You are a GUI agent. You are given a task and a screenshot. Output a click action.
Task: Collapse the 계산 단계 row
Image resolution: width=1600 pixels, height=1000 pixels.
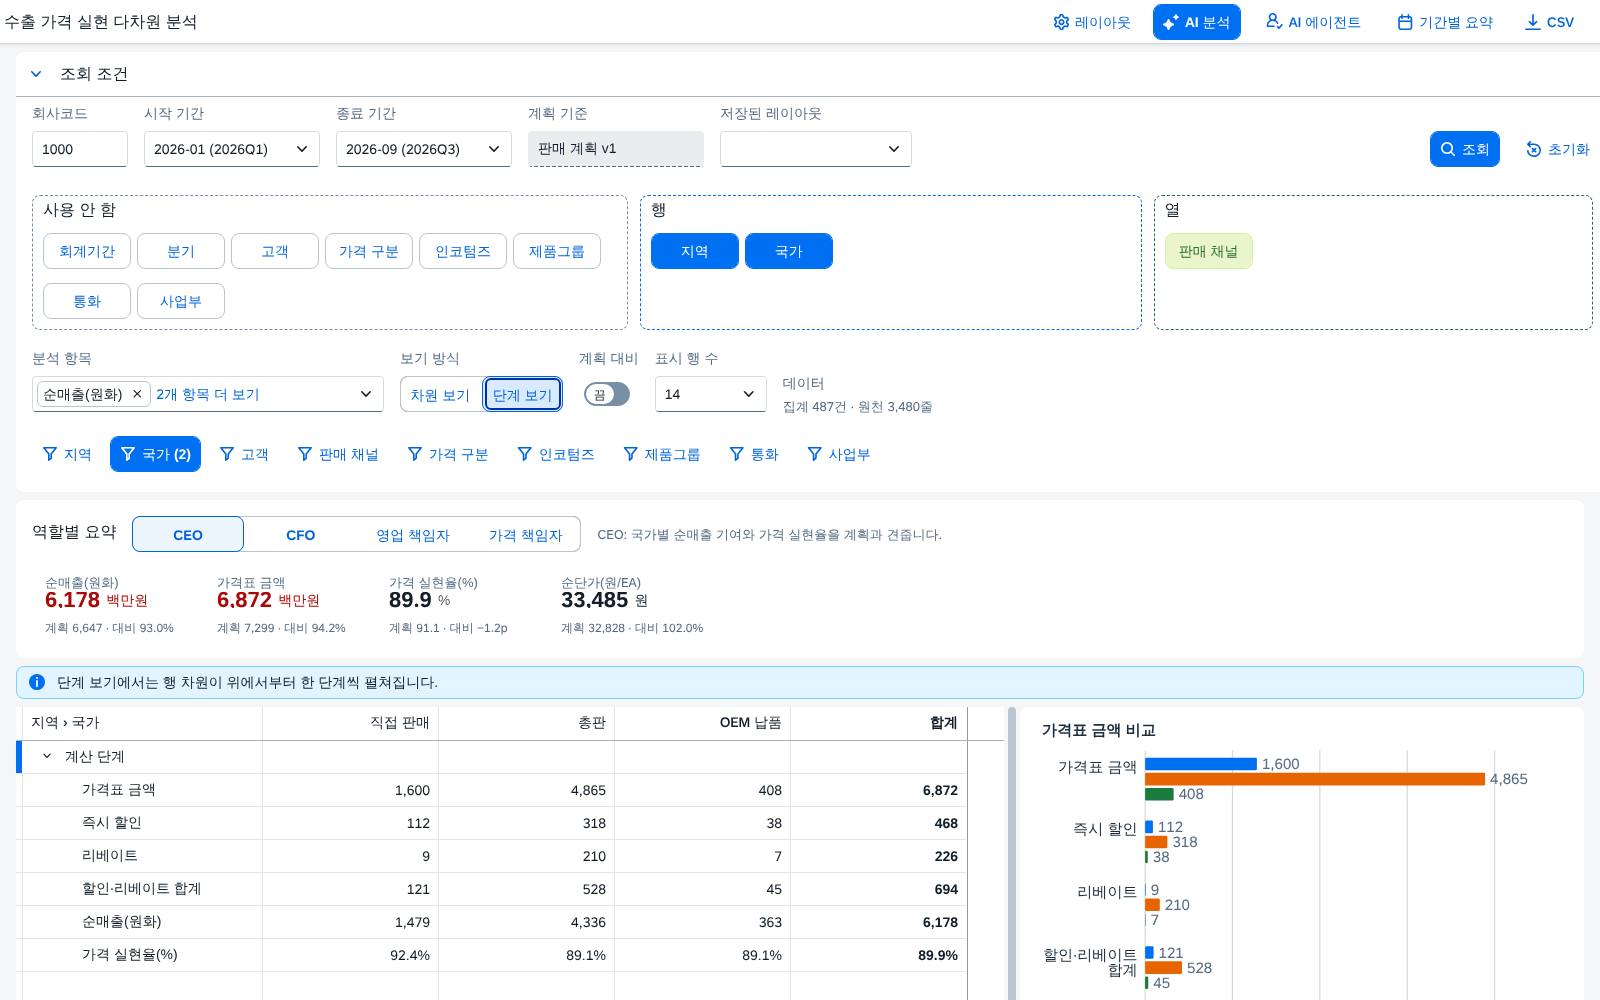click(47, 757)
